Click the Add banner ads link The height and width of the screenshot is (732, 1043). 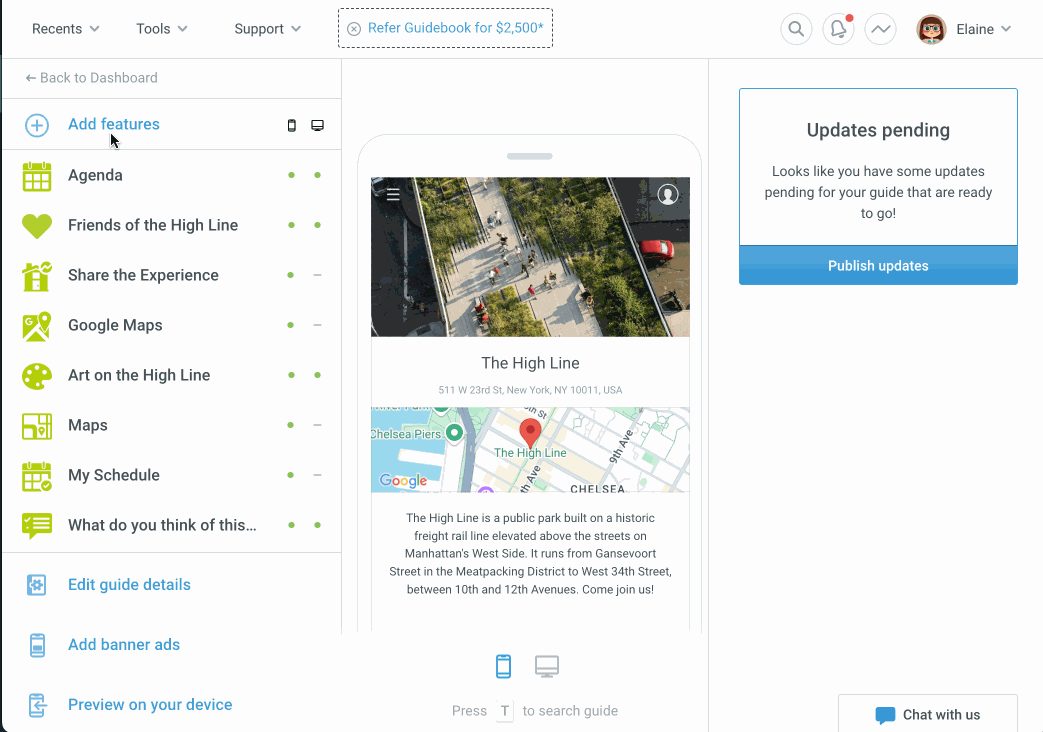[x=124, y=644]
